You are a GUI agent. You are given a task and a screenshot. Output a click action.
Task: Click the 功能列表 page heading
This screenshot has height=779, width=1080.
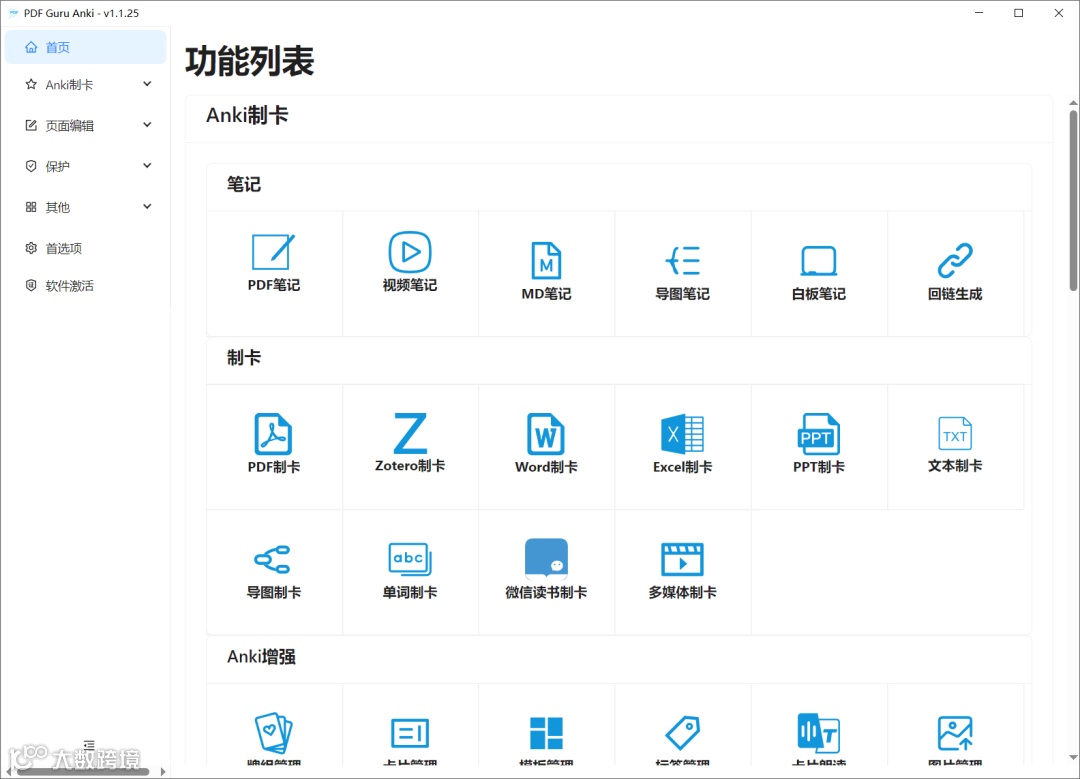[x=249, y=61]
